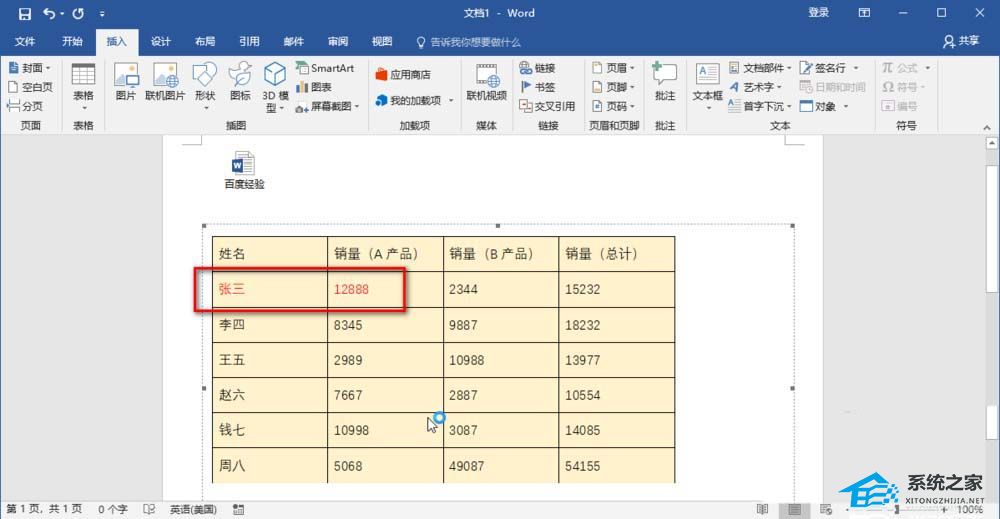Click the 共享 share button
Image resolution: width=1000 pixels, height=519 pixels.
[x=961, y=41]
